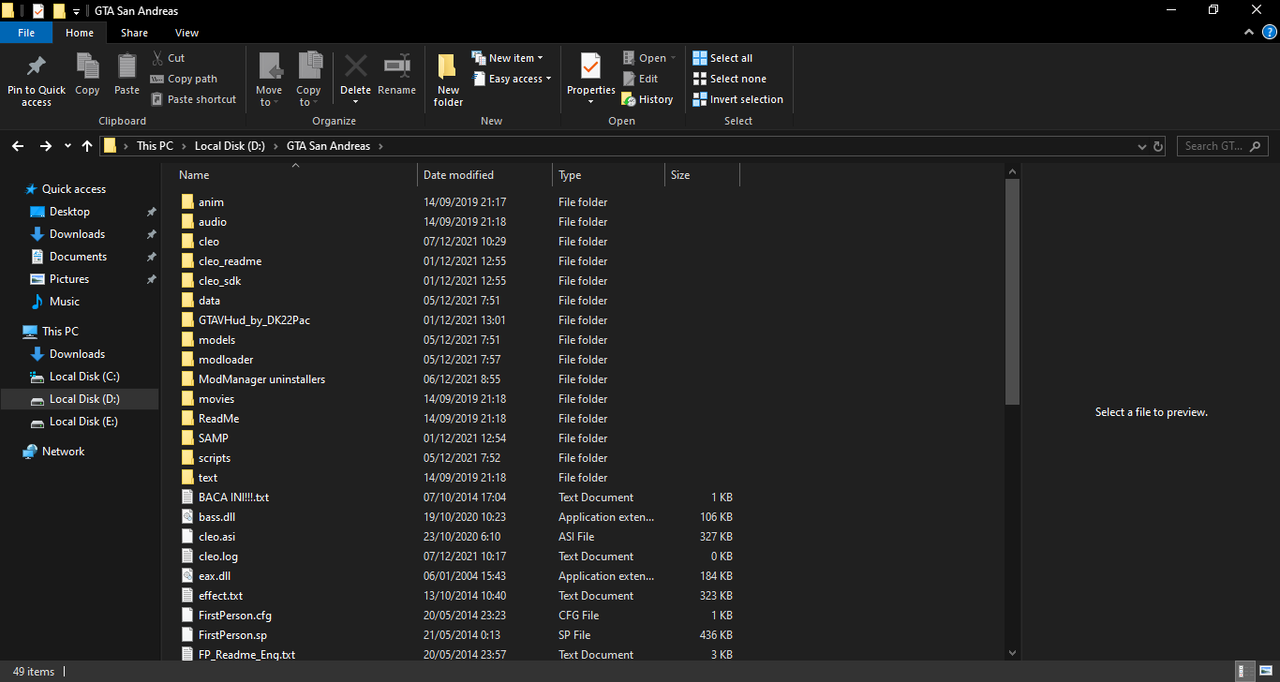Viewport: 1280px width, 682px height.
Task: Open Desktop in the Quick access list
Action: point(69,212)
